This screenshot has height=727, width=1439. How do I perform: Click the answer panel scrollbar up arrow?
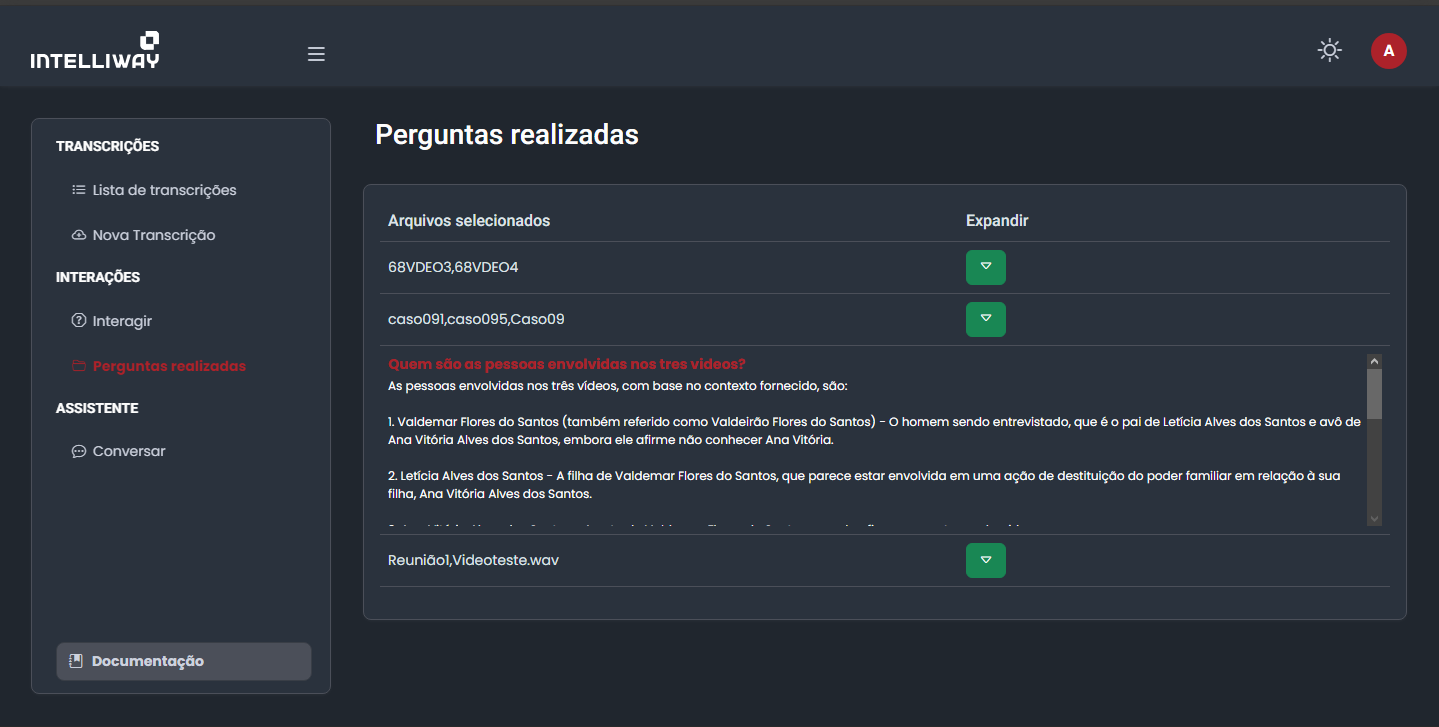click(x=1374, y=361)
